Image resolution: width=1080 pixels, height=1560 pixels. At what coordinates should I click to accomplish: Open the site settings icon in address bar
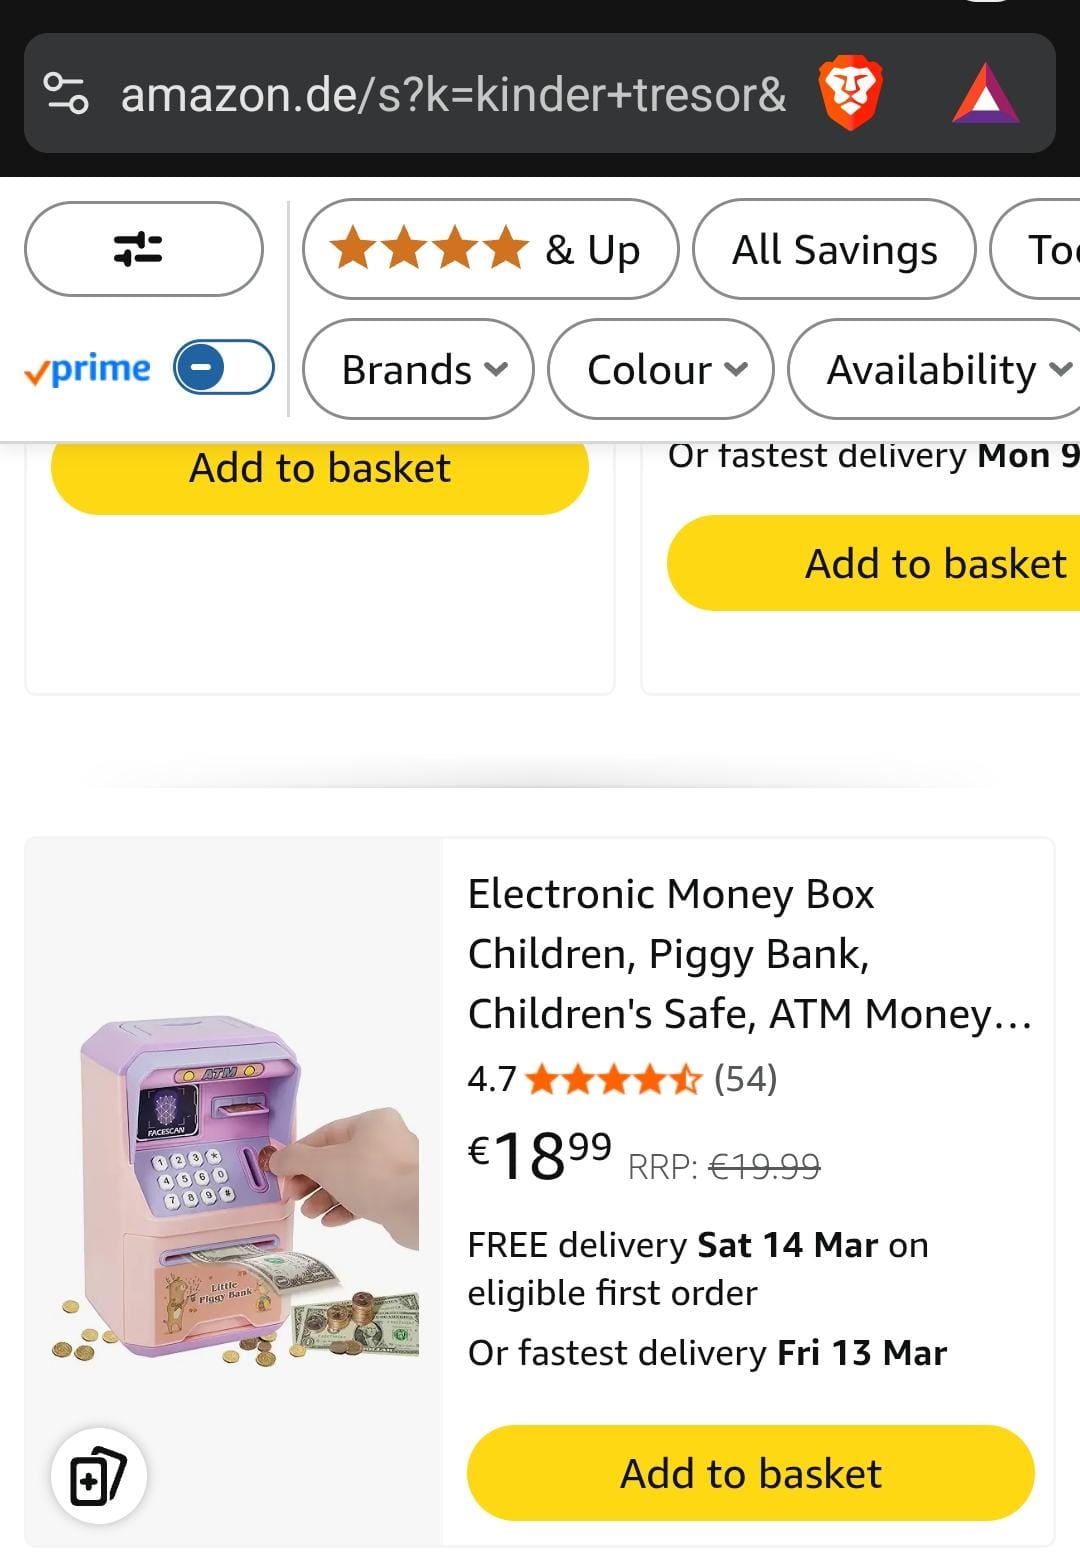(67, 94)
